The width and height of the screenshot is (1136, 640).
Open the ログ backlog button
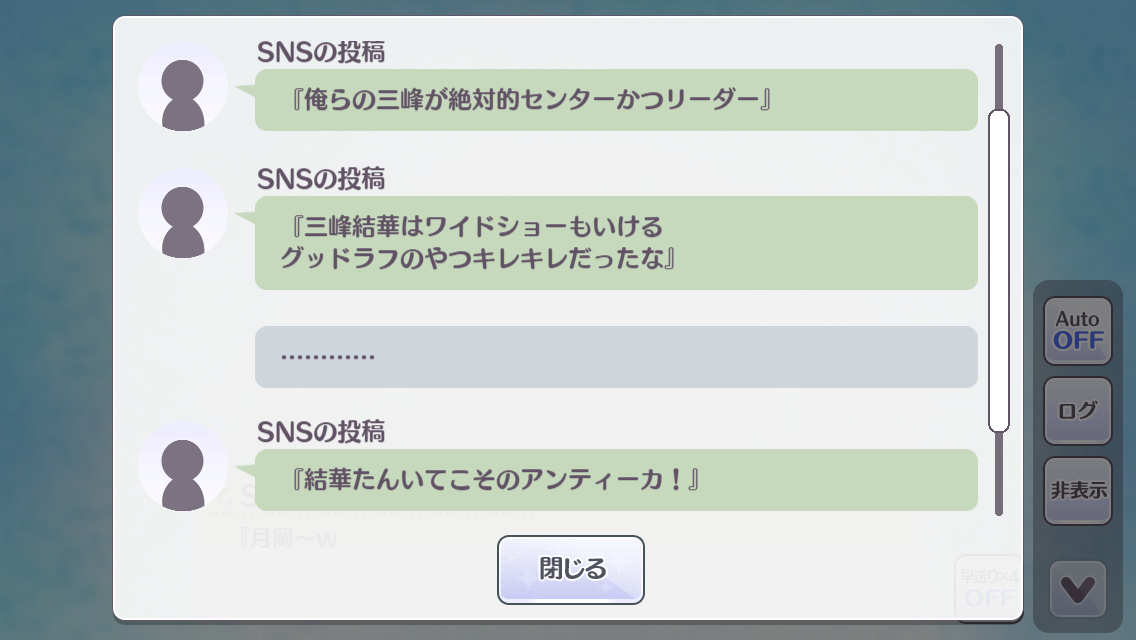[1078, 410]
